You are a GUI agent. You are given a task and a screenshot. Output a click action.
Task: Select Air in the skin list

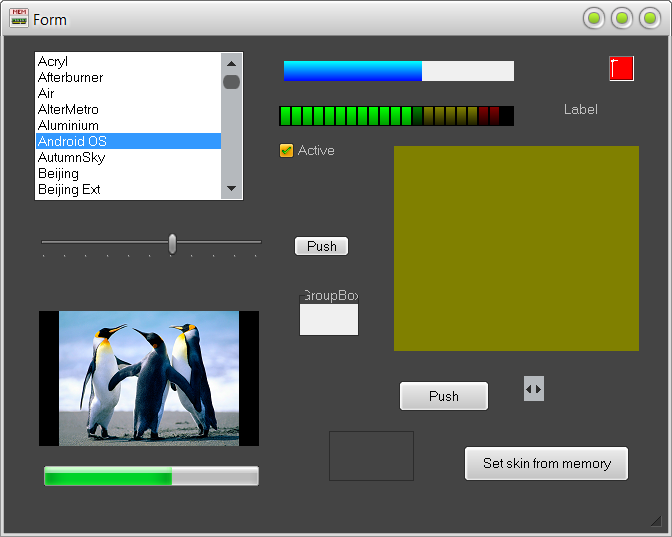pyautogui.click(x=128, y=93)
